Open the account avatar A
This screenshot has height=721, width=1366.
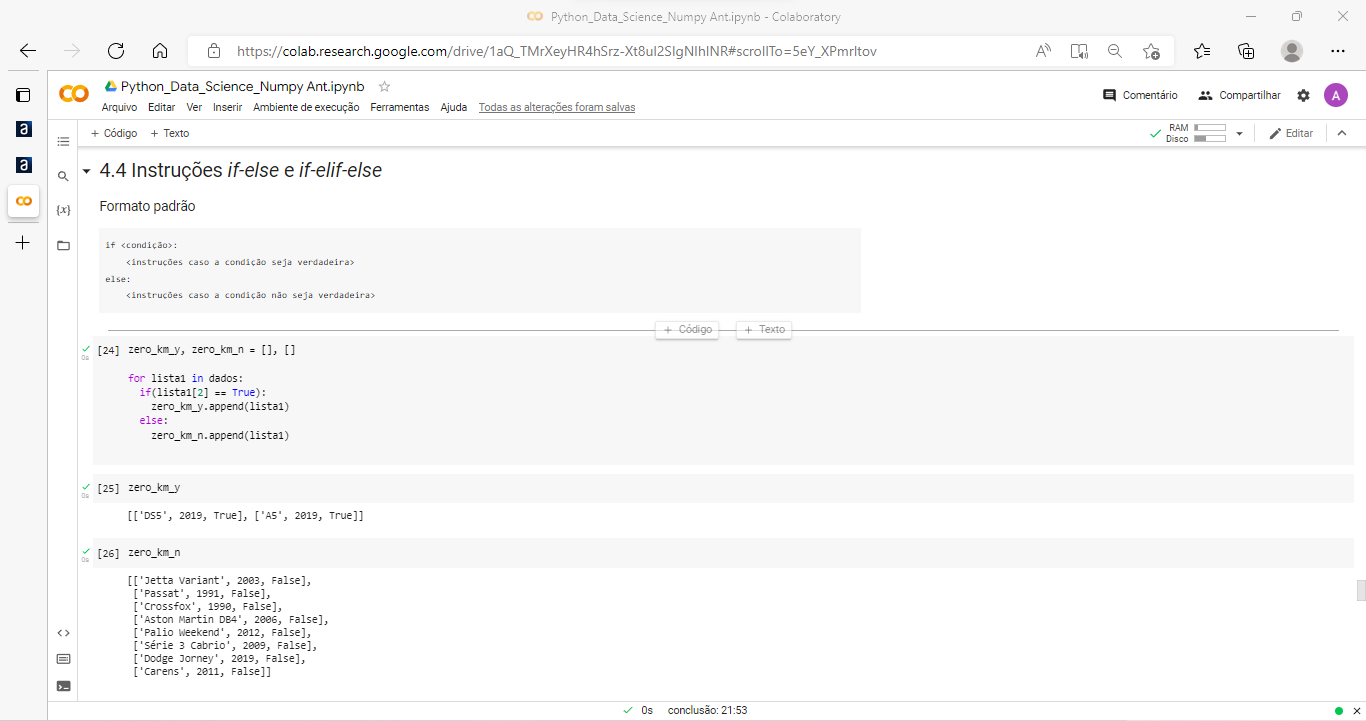[1335, 95]
